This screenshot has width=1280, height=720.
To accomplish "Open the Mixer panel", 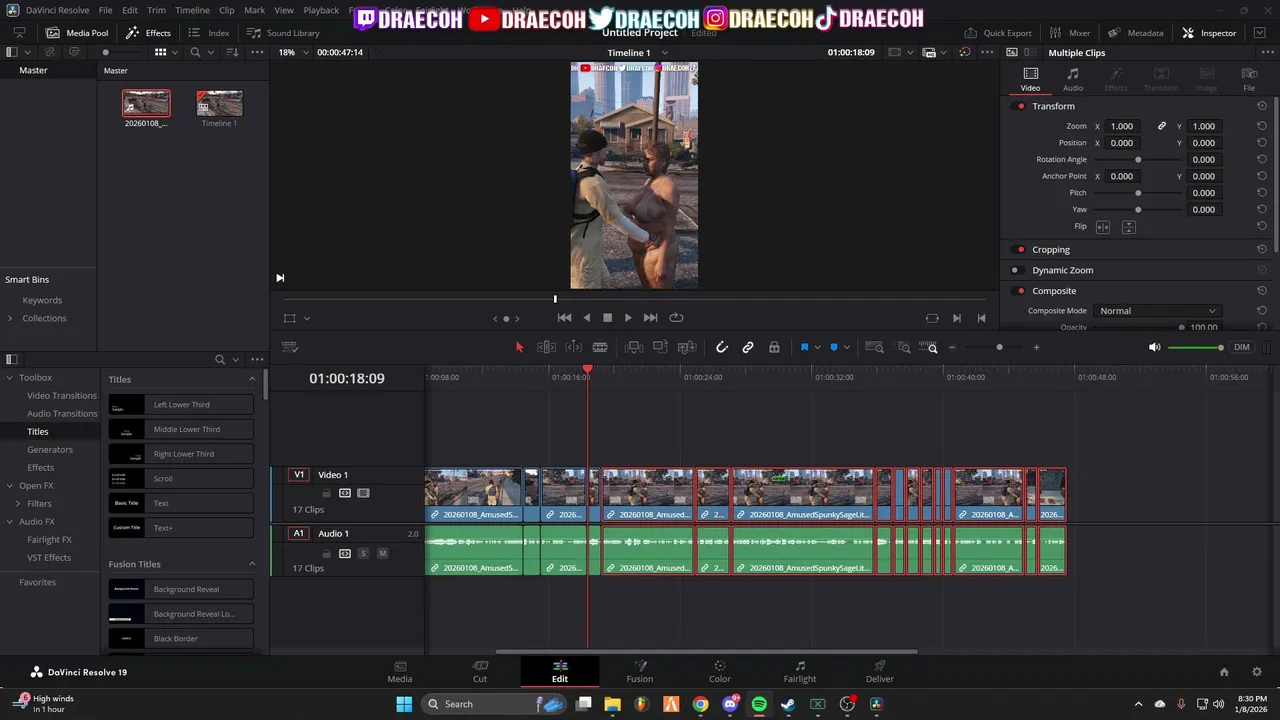I will click(1070, 33).
